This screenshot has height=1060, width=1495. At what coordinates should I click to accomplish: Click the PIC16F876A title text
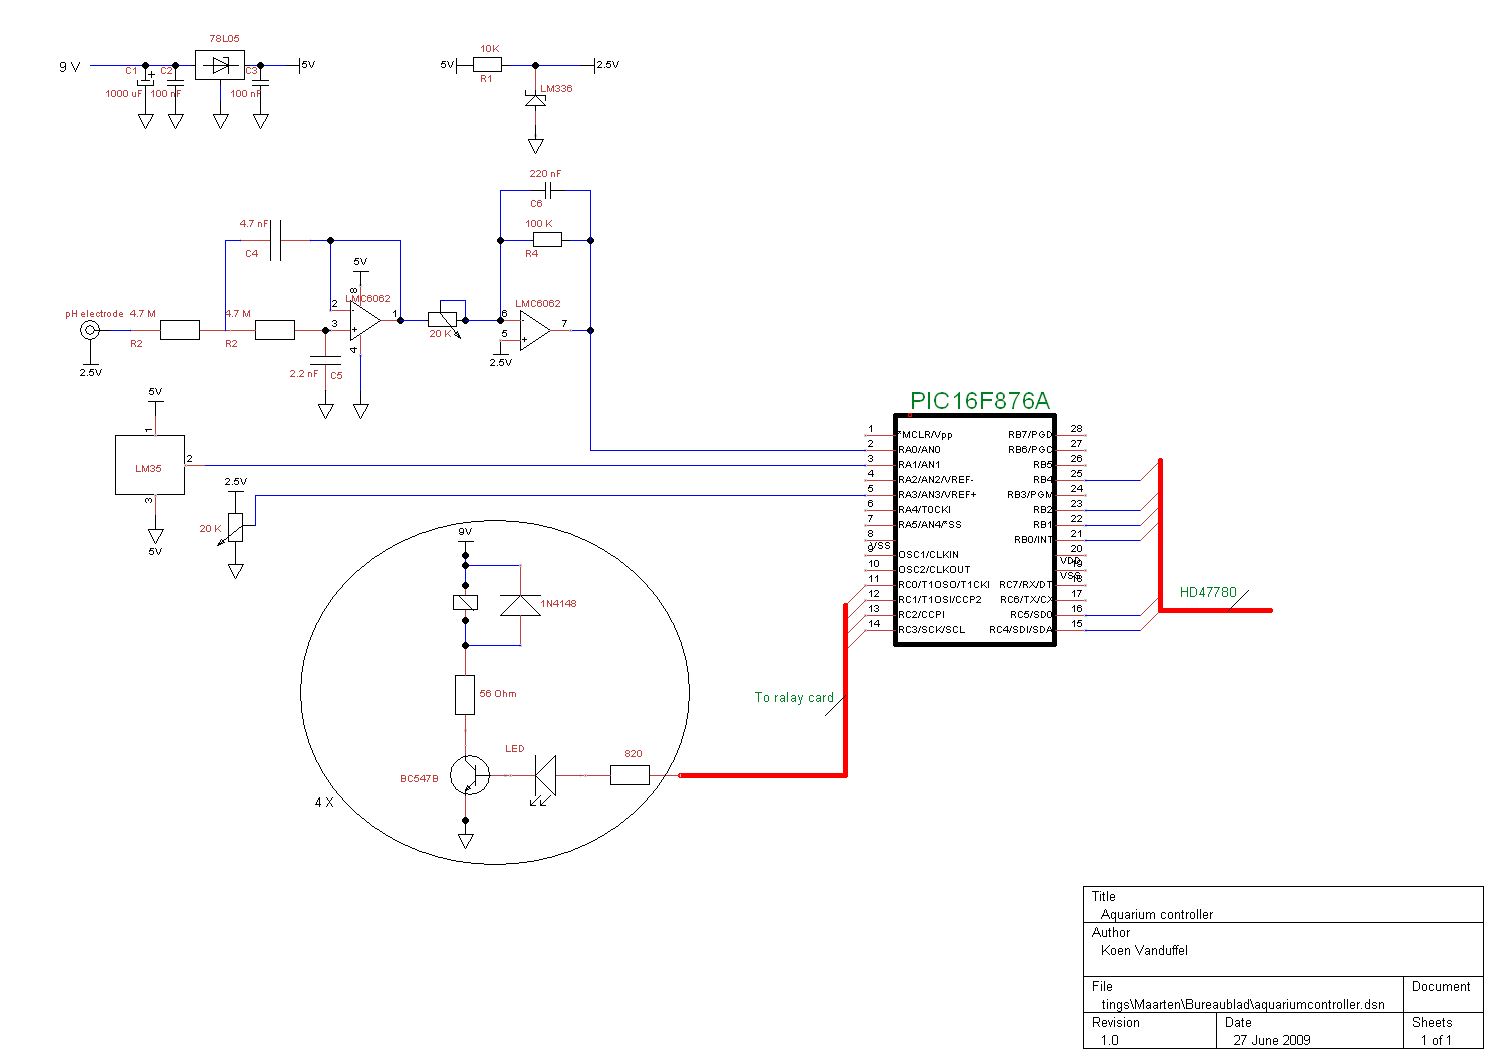(980, 401)
